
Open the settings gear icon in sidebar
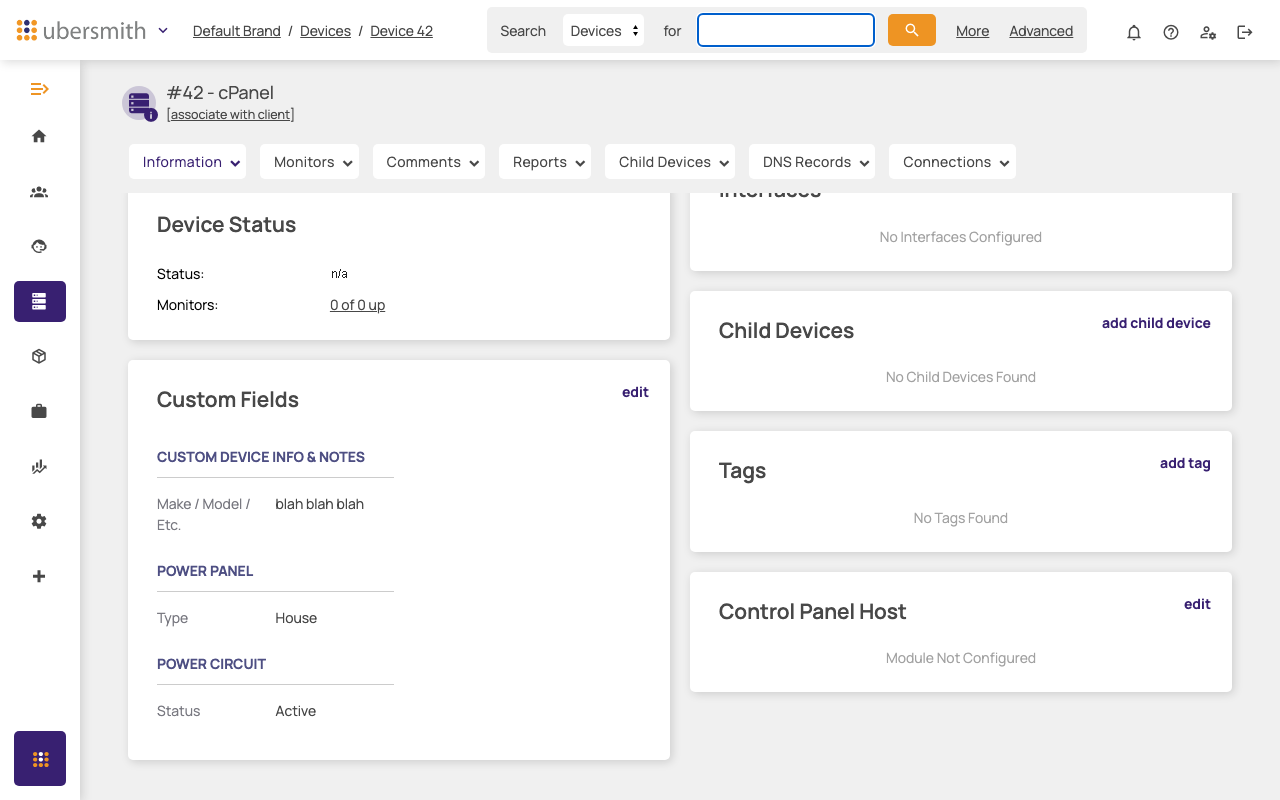(x=39, y=521)
